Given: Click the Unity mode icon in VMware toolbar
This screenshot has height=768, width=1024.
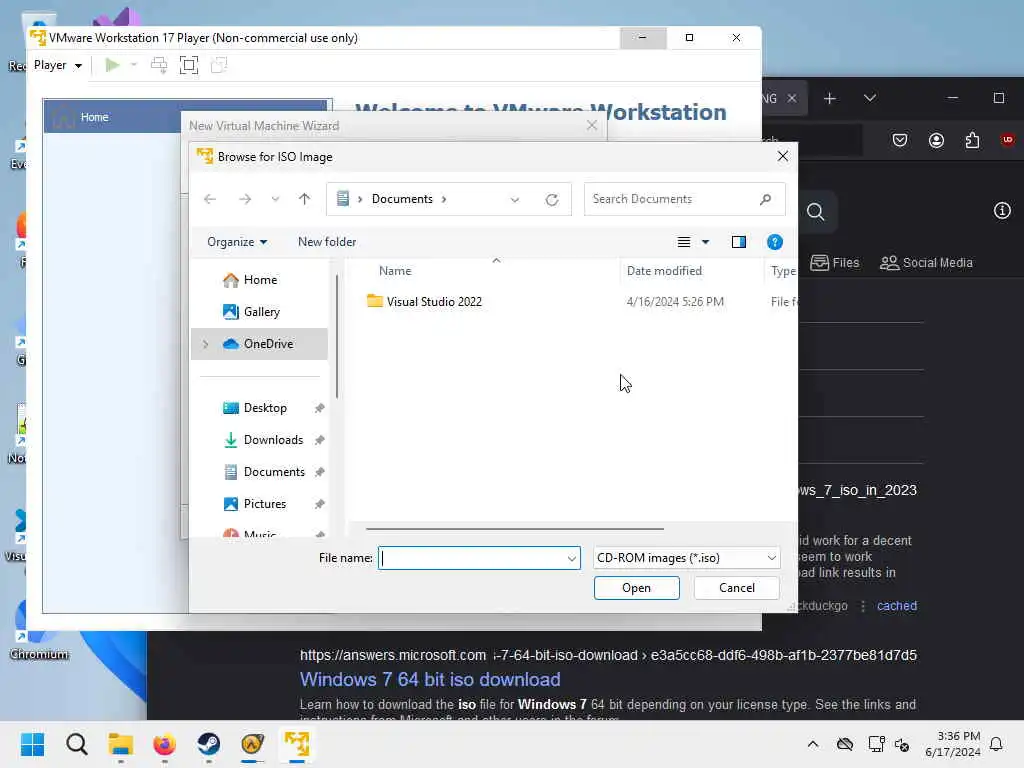Looking at the screenshot, I should pos(219,65).
